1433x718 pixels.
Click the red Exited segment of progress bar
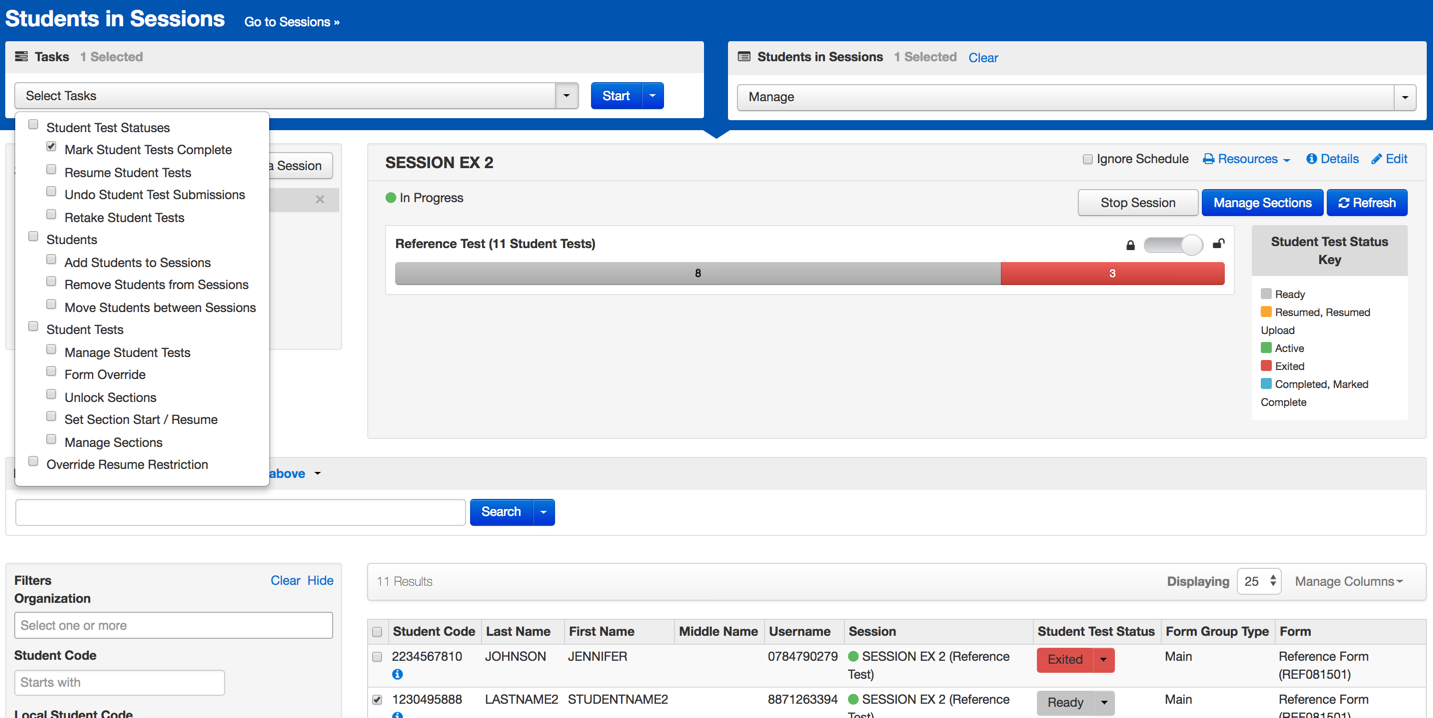pyautogui.click(x=1112, y=274)
